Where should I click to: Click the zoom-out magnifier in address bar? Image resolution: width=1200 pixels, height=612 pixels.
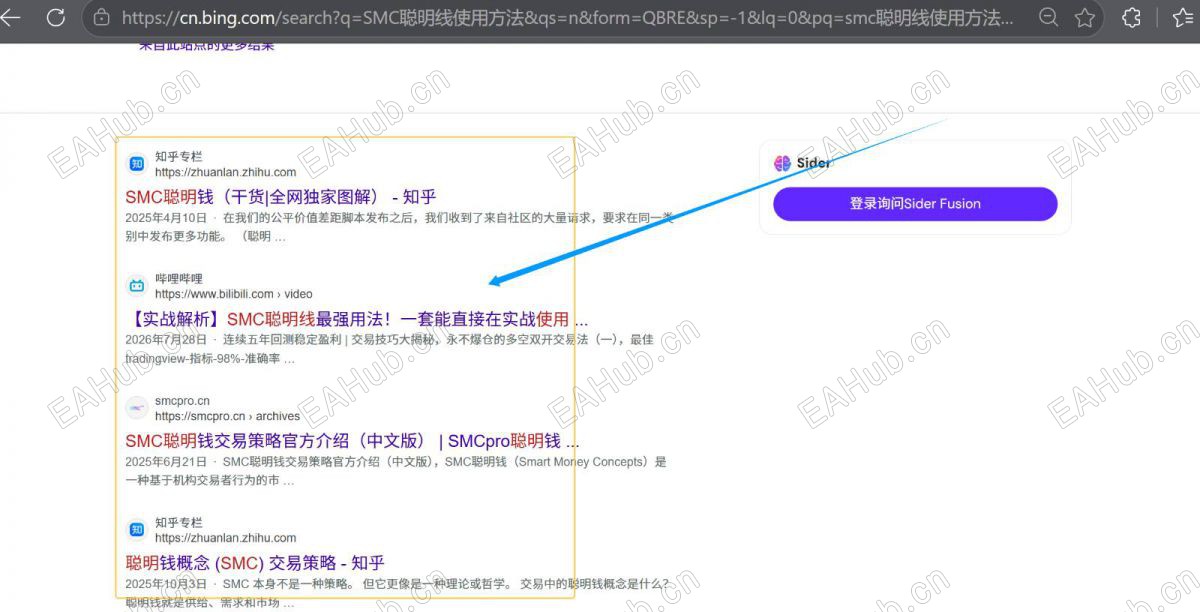coord(1048,17)
